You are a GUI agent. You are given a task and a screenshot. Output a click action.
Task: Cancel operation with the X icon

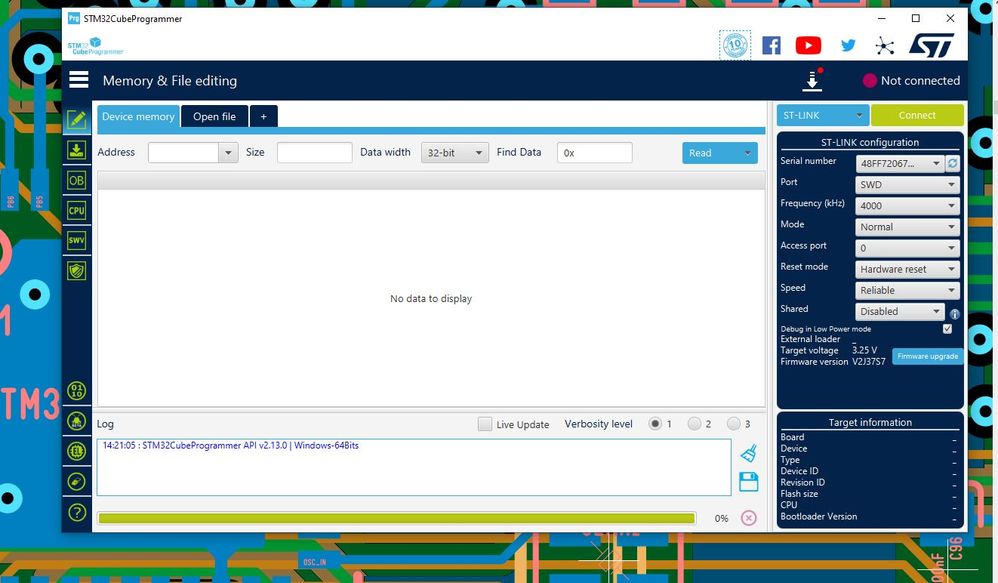tap(748, 517)
